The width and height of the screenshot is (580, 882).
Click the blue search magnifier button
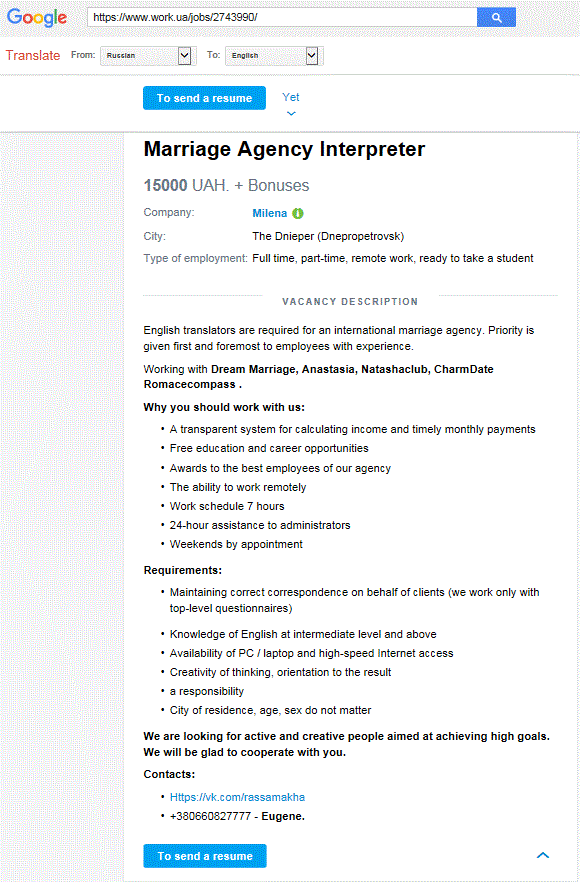click(496, 17)
